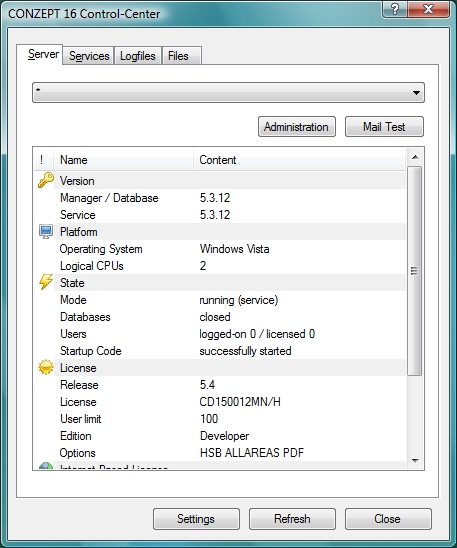Select the Manager / Database row

(220, 198)
